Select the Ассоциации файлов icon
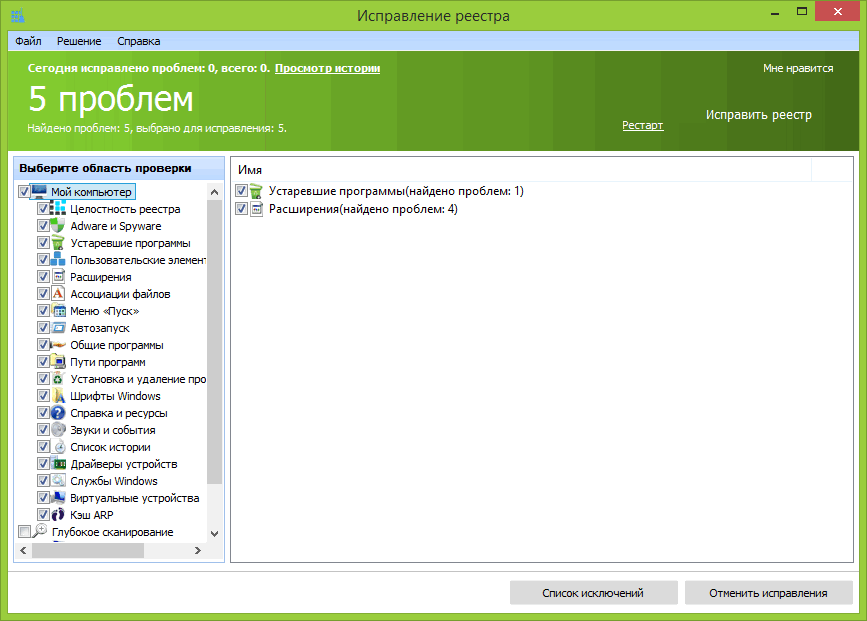867x621 pixels. click(58, 294)
